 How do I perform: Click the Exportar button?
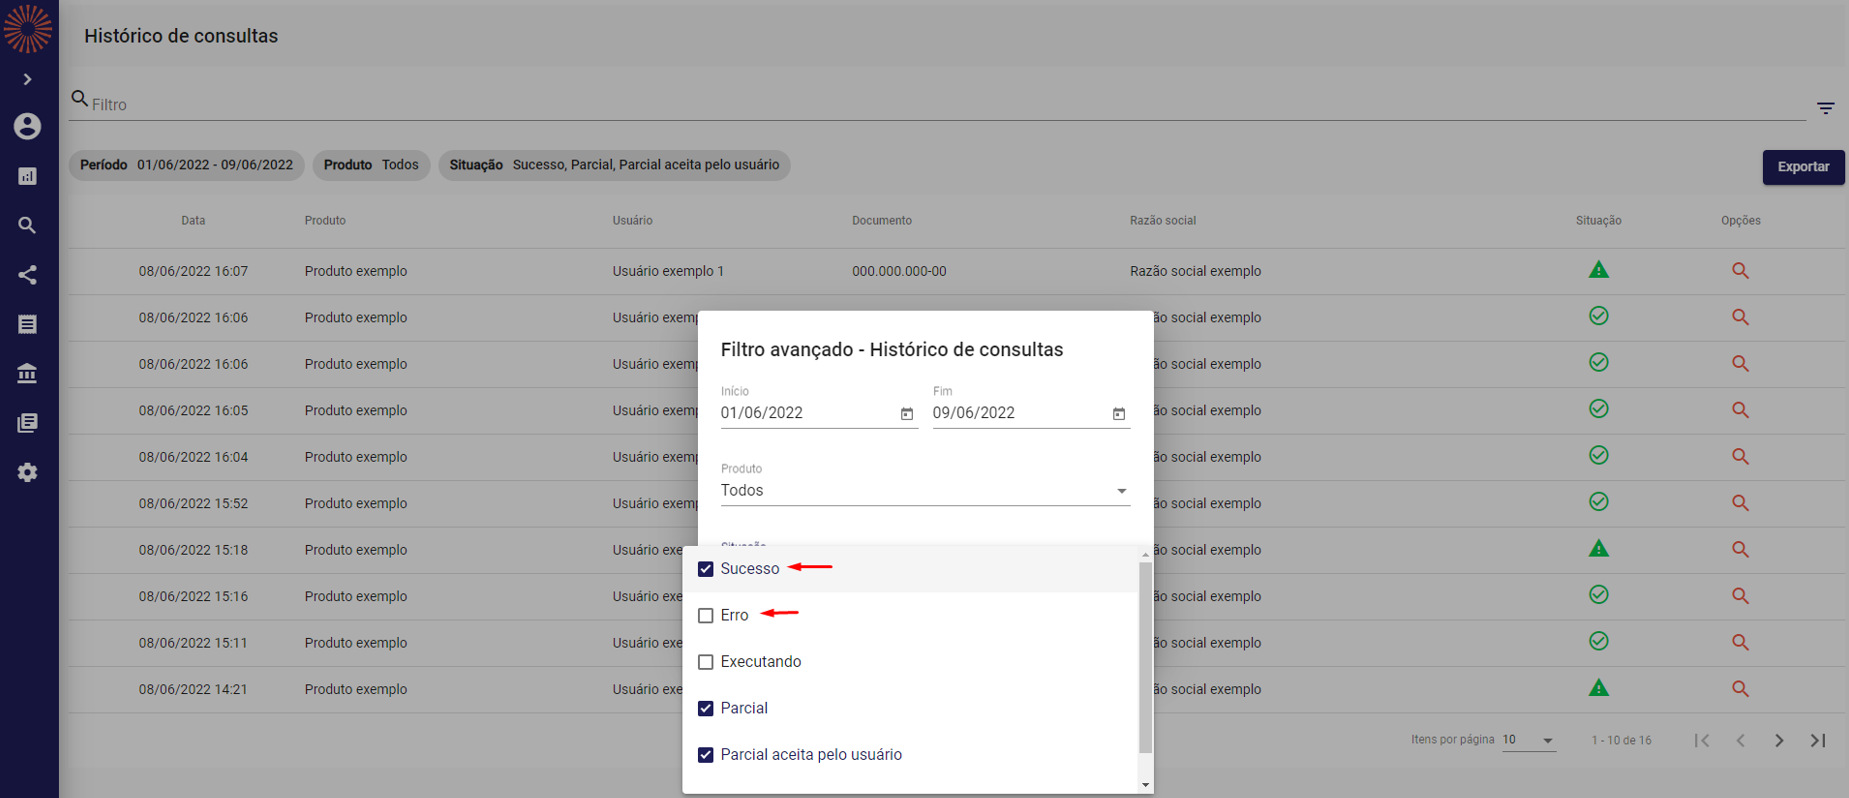point(1803,167)
